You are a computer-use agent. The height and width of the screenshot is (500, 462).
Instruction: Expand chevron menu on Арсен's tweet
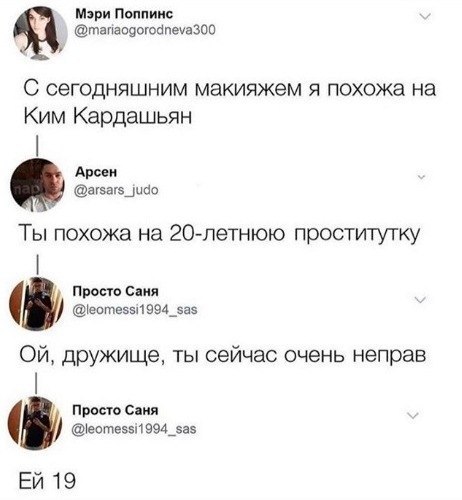[x=421, y=177]
